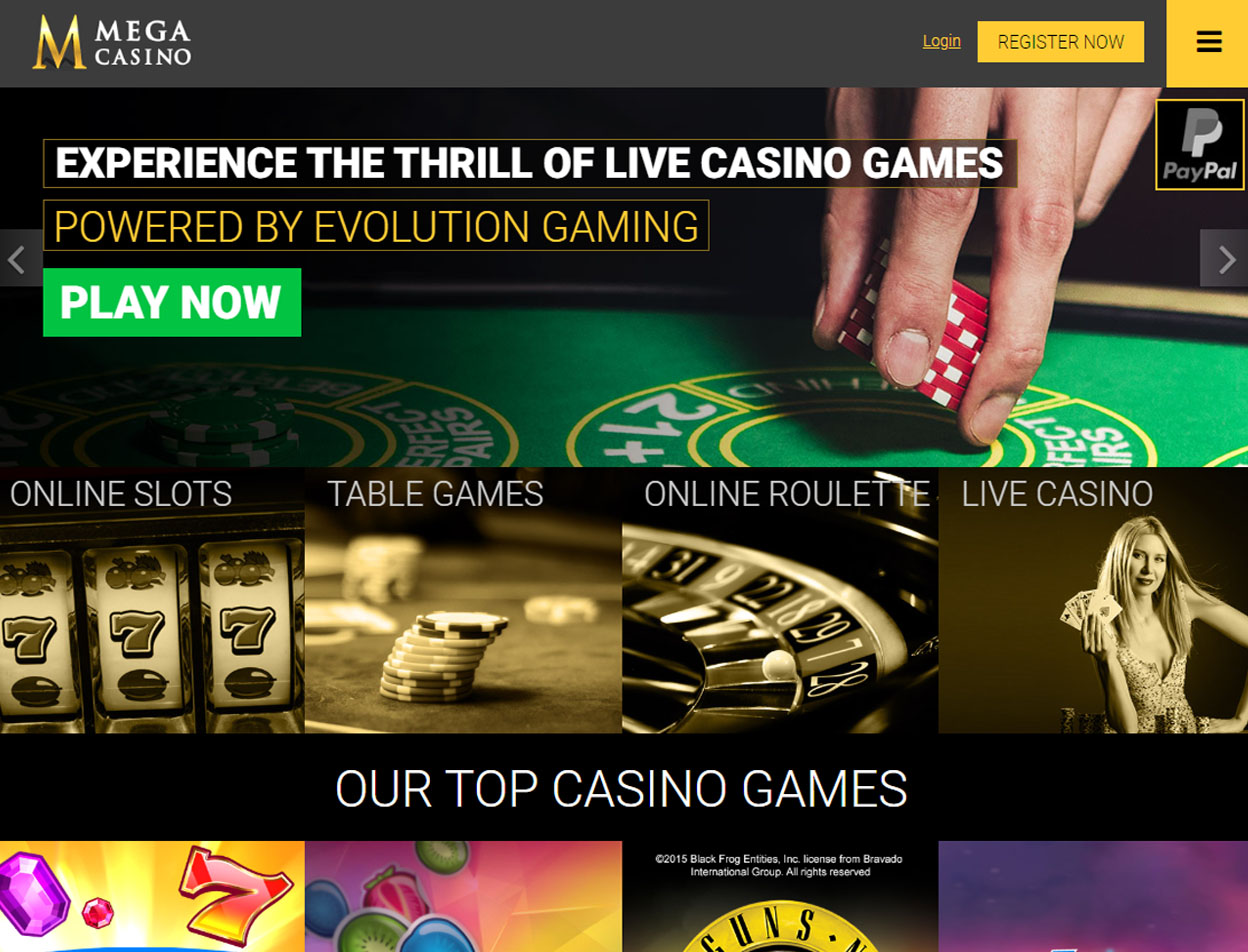Select the gems and sevens game thumbnail
1248x952 pixels.
[152, 896]
